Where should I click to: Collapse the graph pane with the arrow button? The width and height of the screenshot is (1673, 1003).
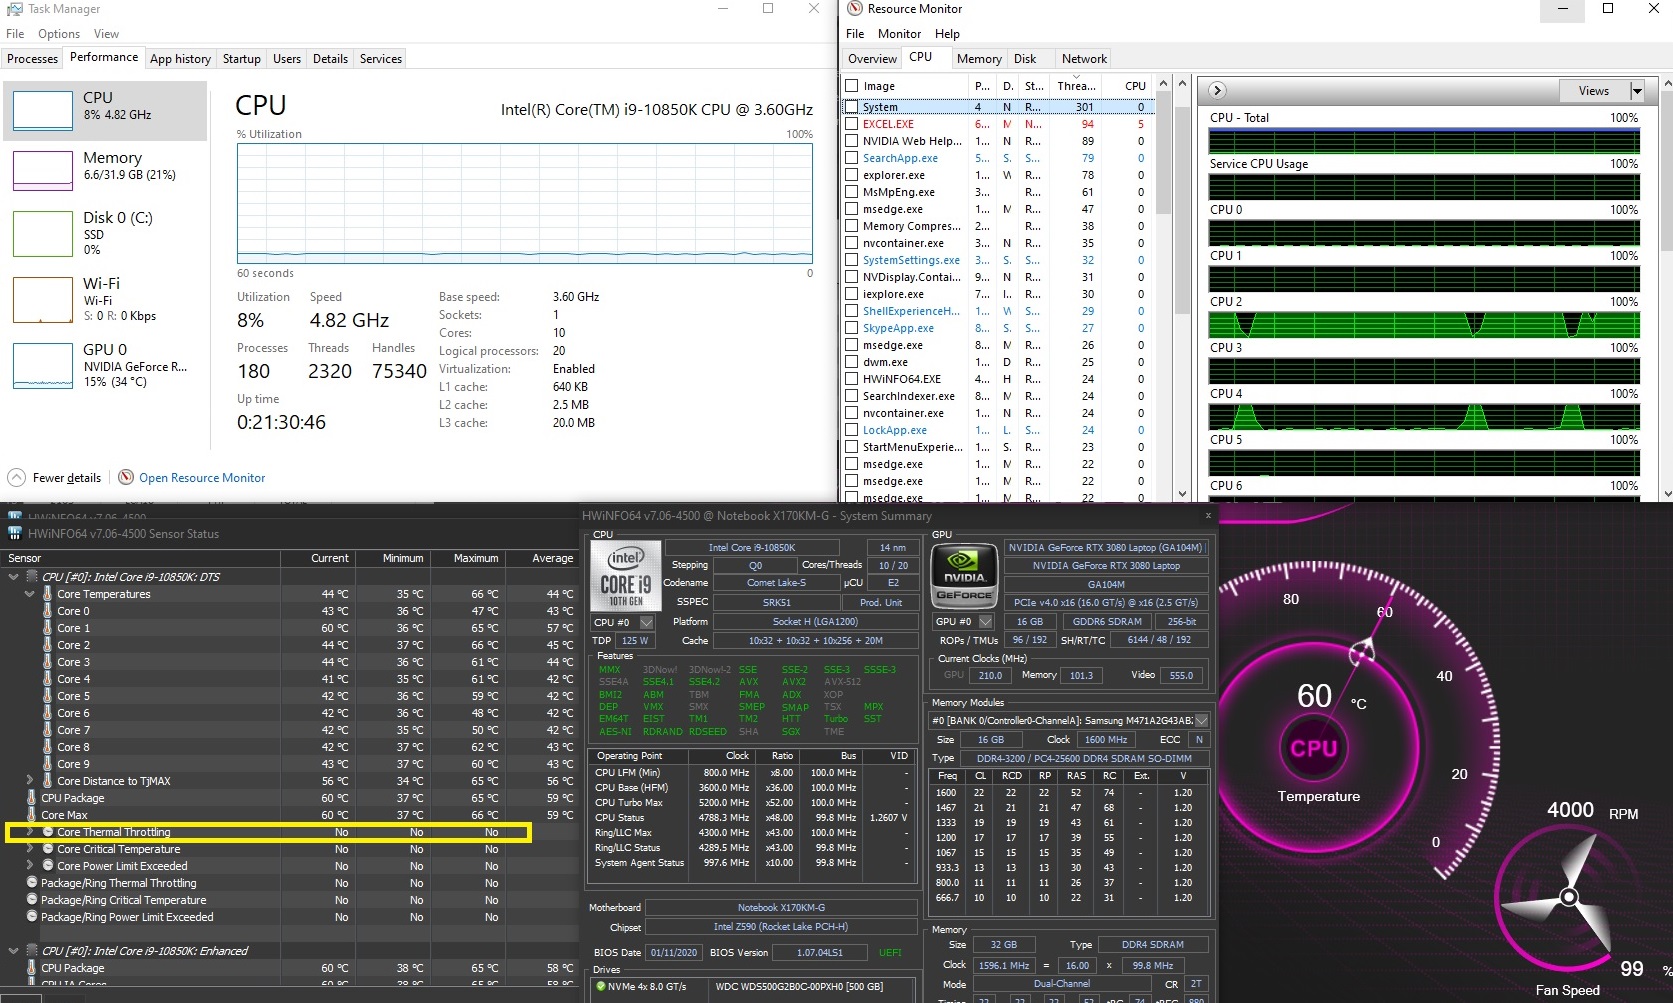point(1217,90)
